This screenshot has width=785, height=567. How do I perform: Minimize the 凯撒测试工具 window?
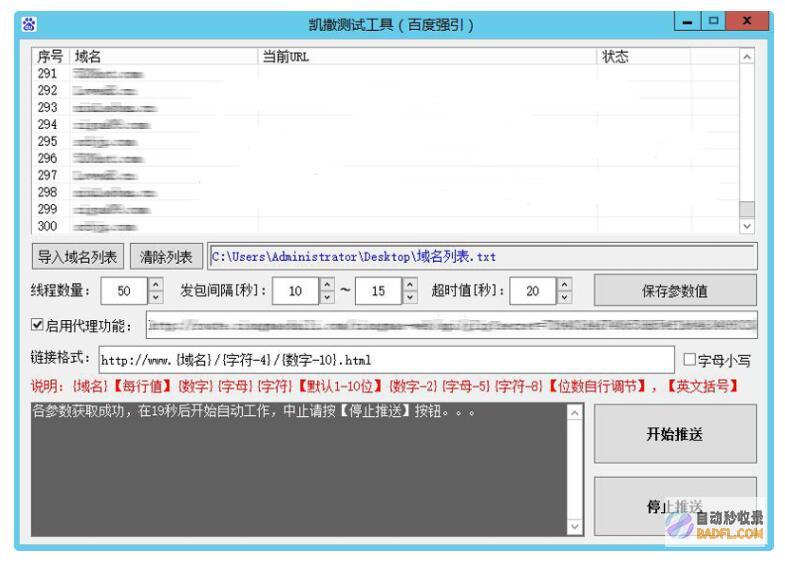(687, 21)
